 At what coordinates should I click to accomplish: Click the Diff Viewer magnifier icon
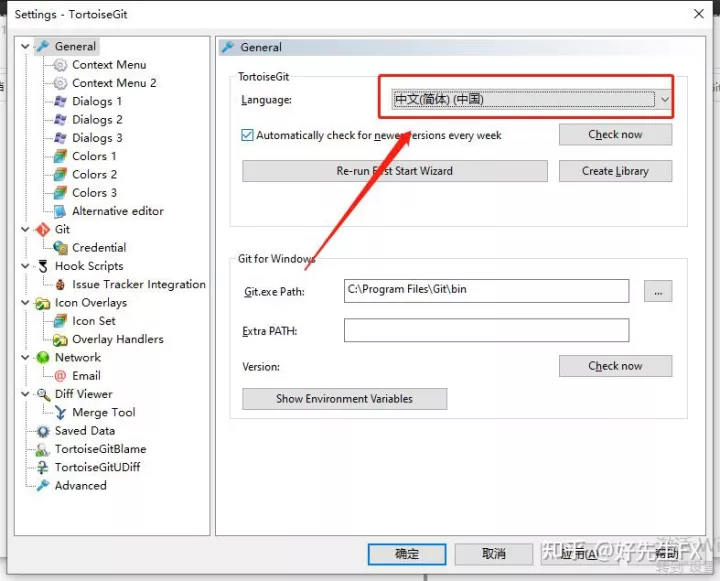point(43,395)
